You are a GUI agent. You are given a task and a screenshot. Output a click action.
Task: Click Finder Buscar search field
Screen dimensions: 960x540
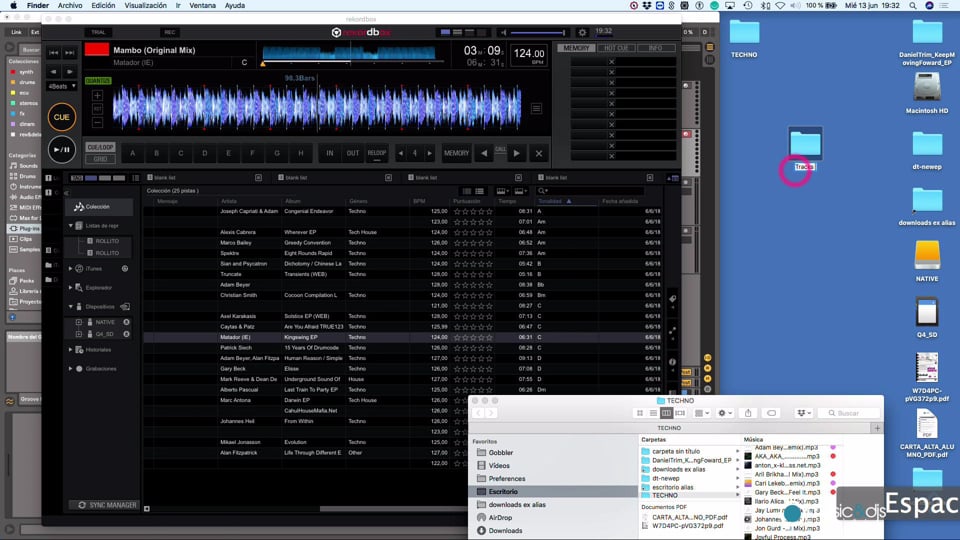click(851, 413)
